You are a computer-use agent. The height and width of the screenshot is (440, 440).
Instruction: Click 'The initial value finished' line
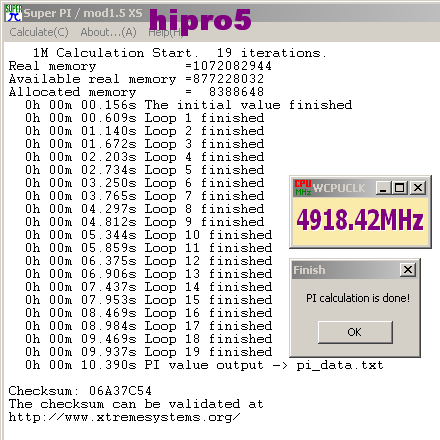[189, 105]
